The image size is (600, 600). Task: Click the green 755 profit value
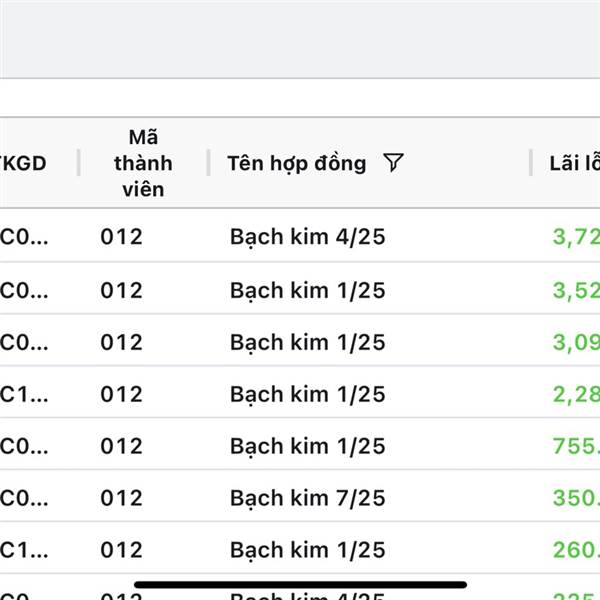576,446
